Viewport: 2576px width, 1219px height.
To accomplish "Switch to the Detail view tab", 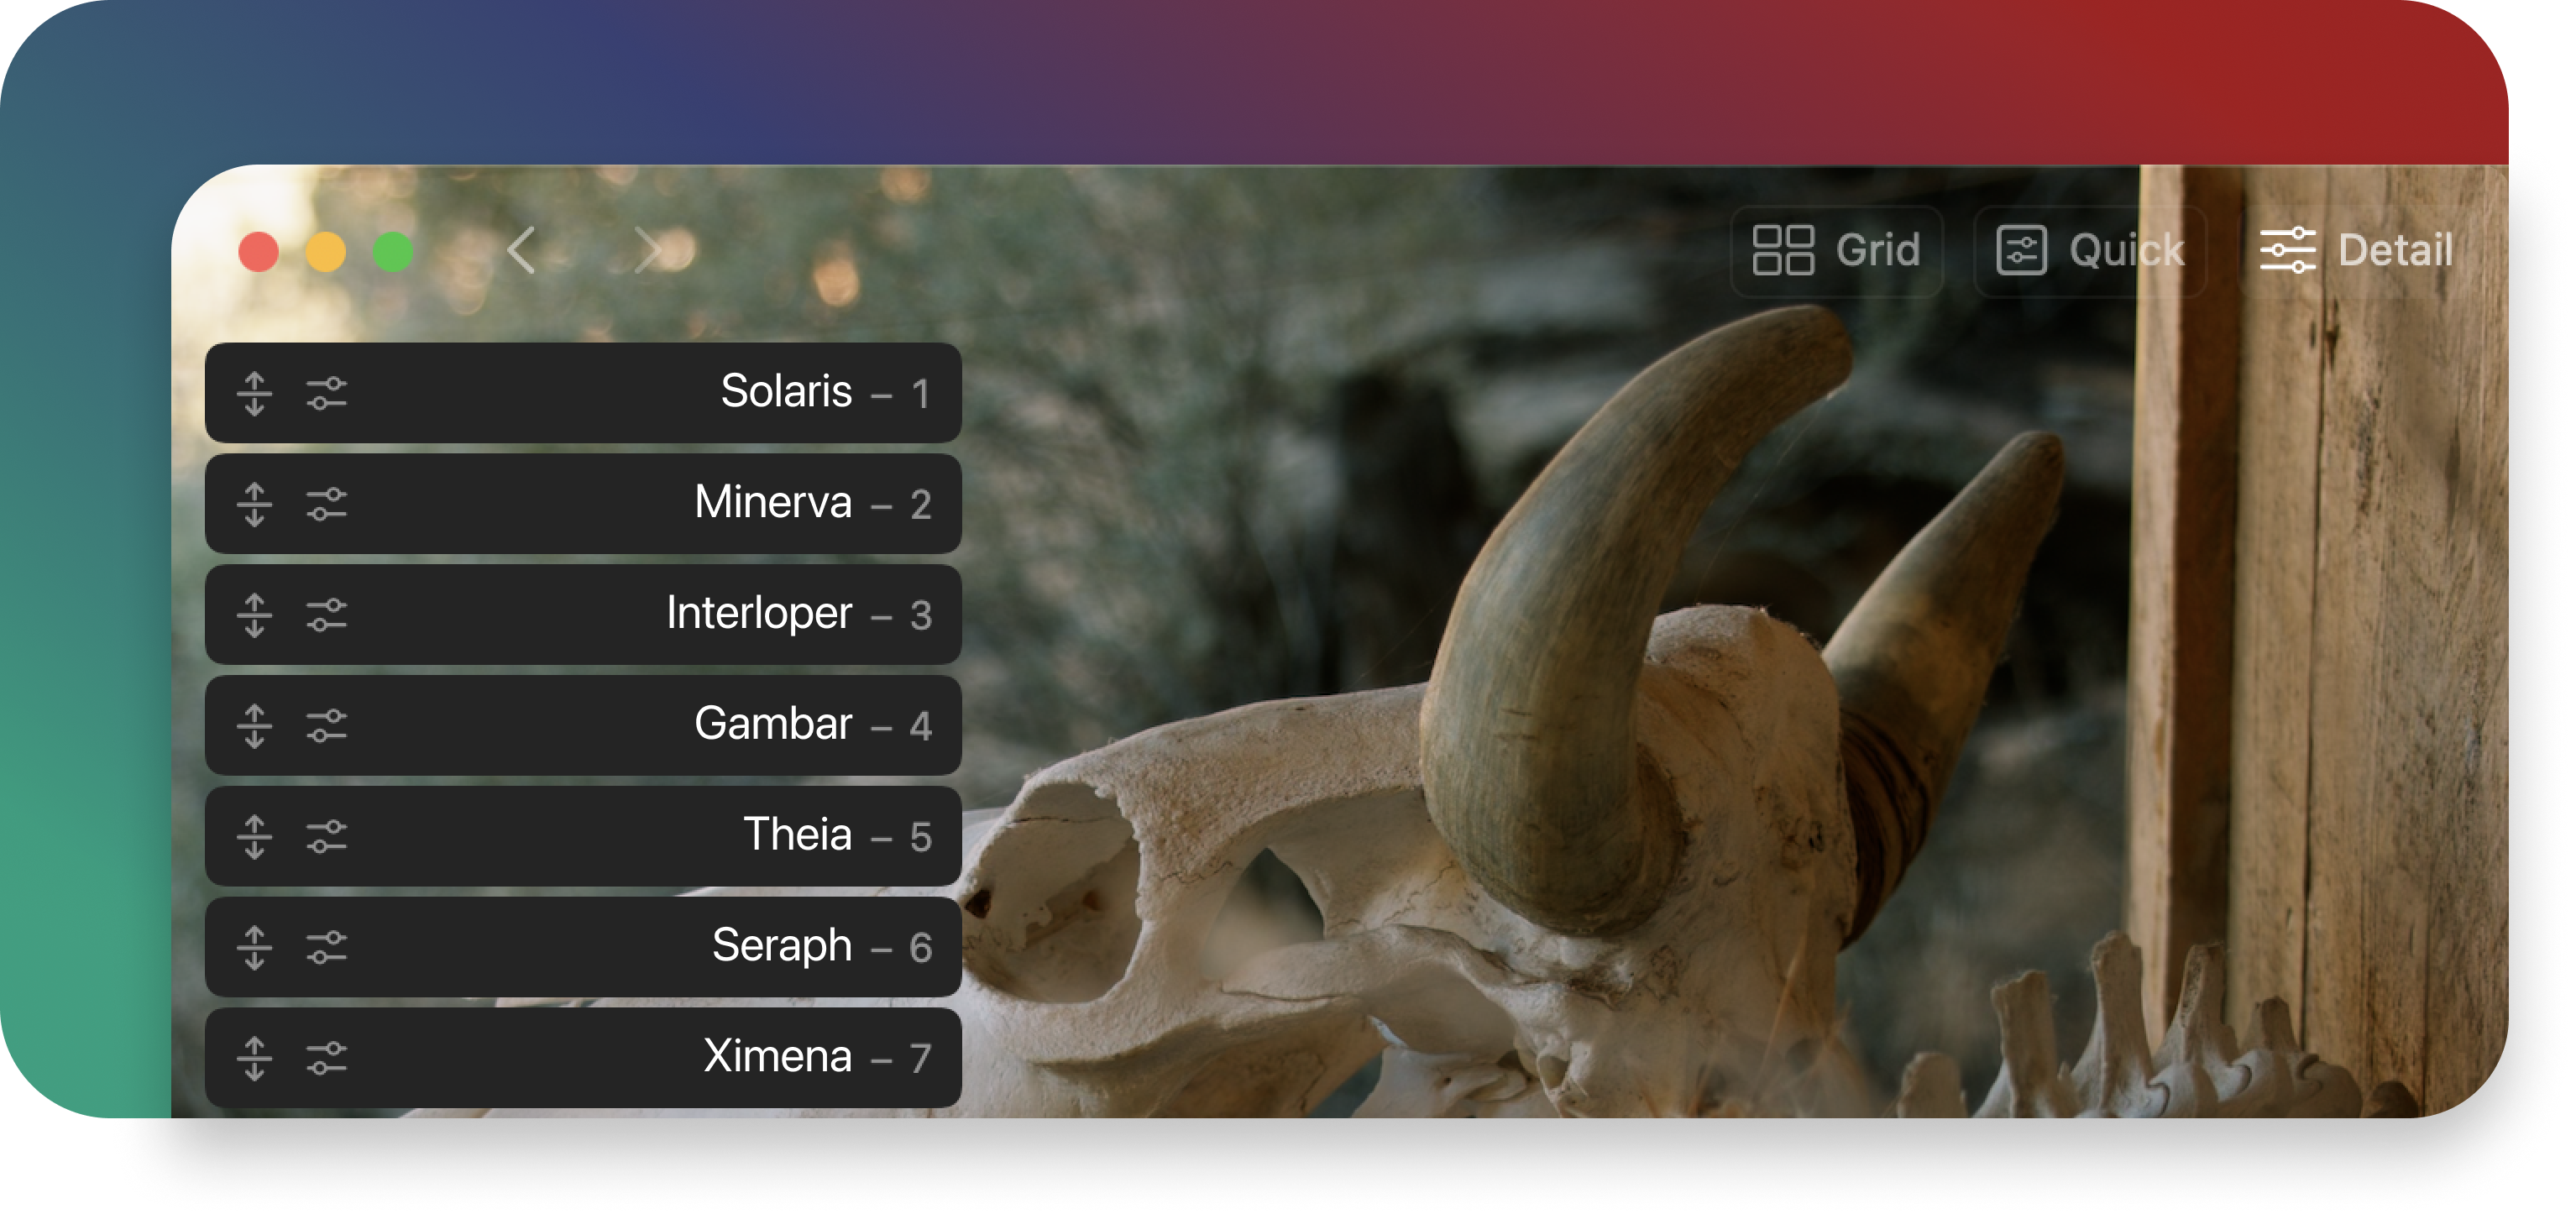I will (x=2356, y=250).
